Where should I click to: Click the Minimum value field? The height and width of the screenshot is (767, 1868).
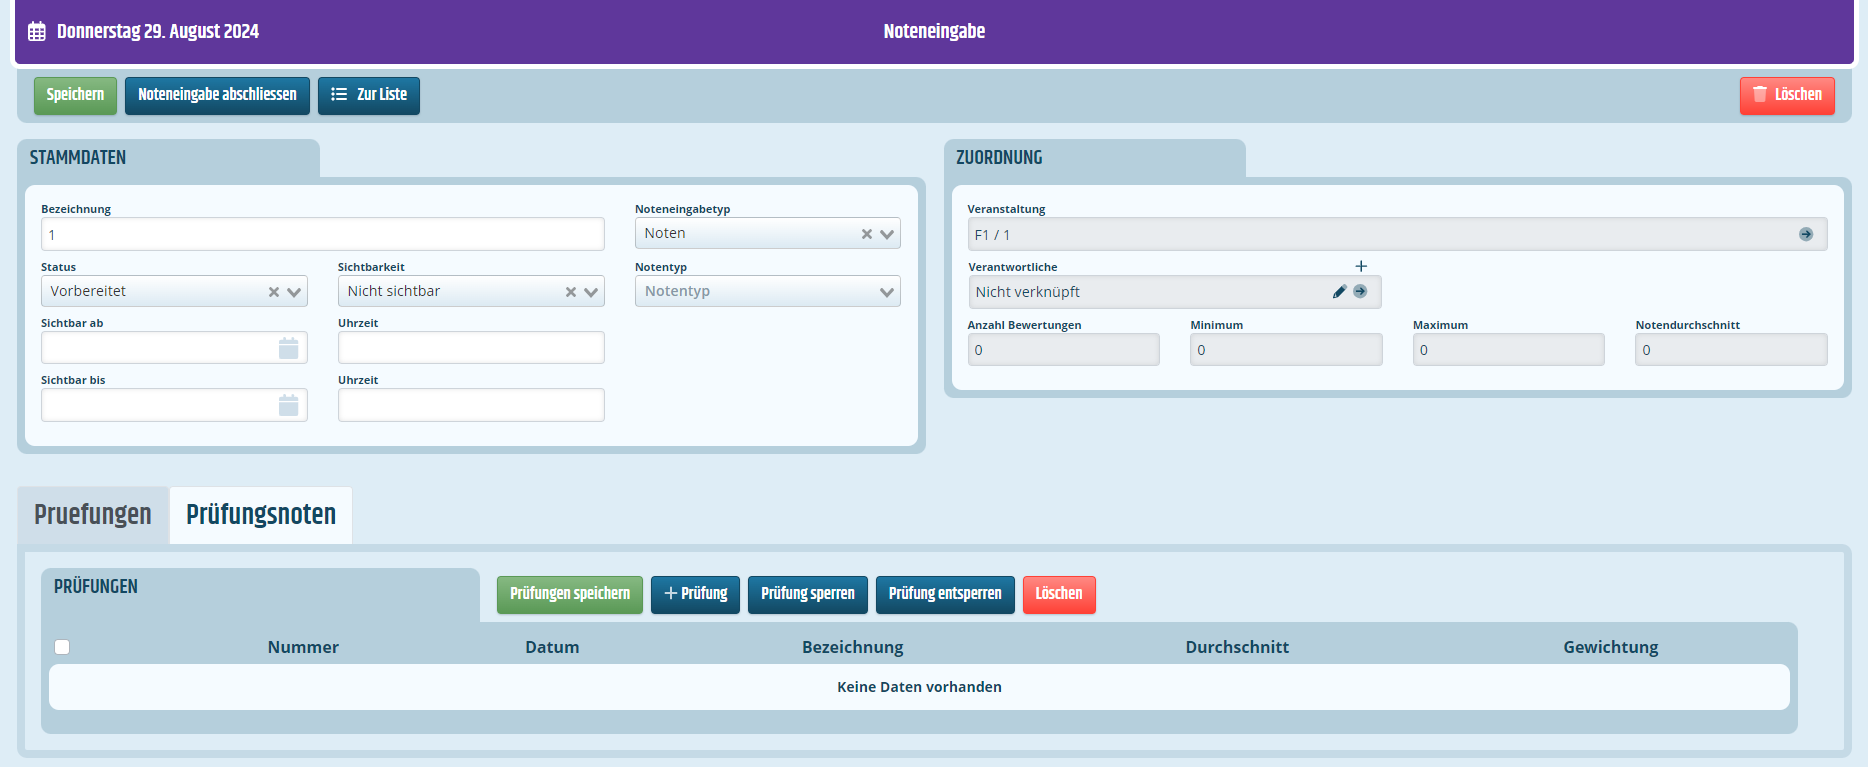[1286, 350]
